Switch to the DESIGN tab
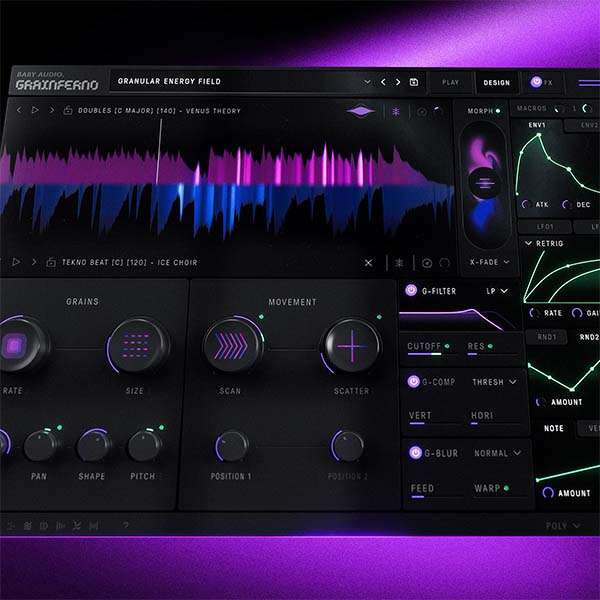The height and width of the screenshot is (600, 600). point(496,83)
